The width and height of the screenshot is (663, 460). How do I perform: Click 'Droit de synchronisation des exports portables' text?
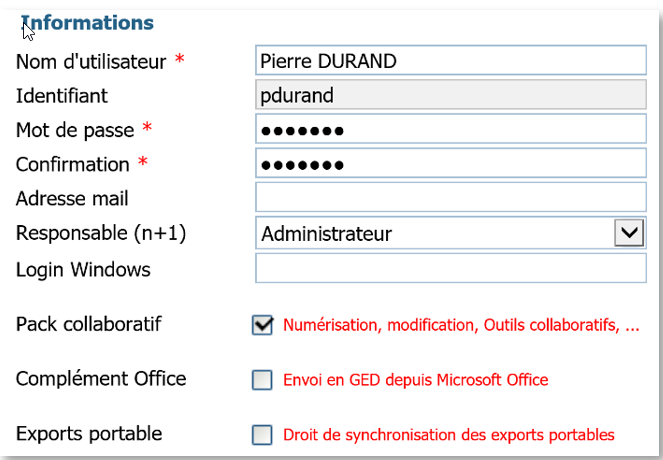click(448, 435)
